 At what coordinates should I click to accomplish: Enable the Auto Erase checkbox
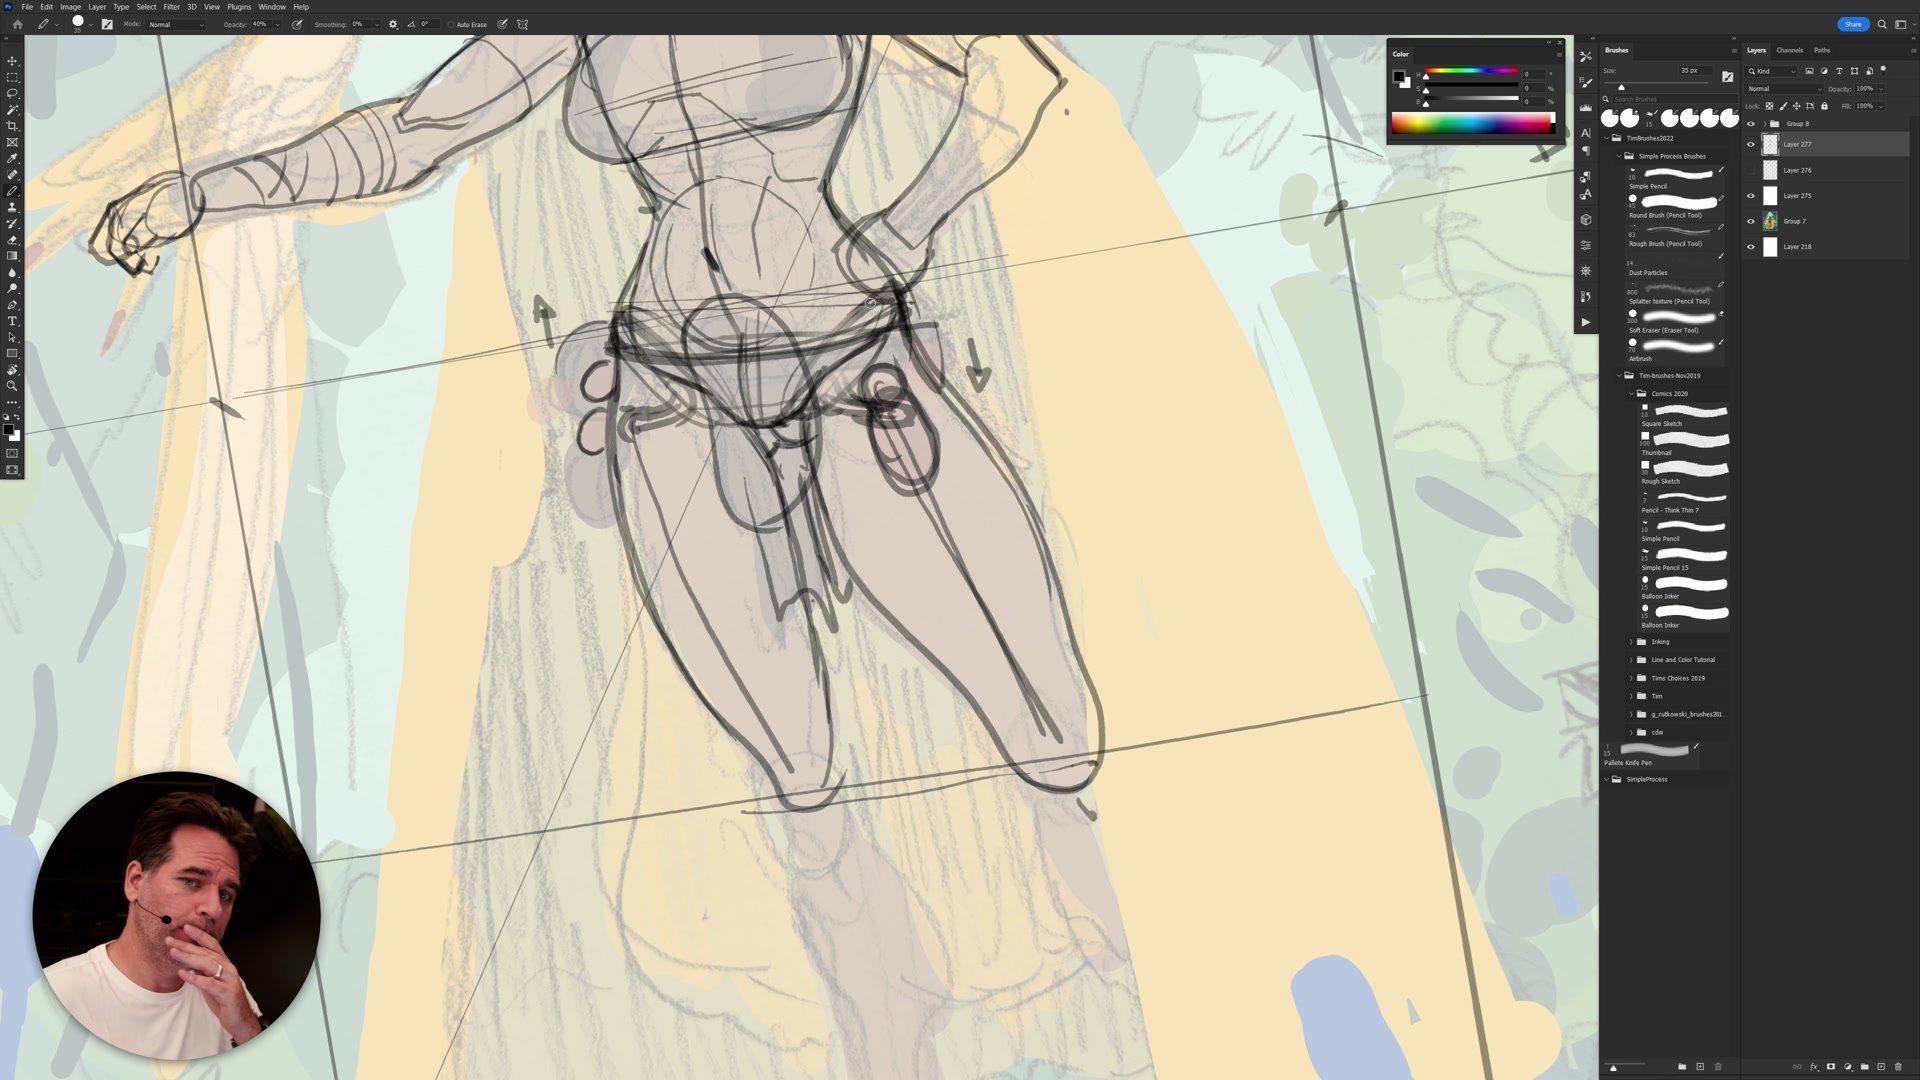click(x=453, y=24)
